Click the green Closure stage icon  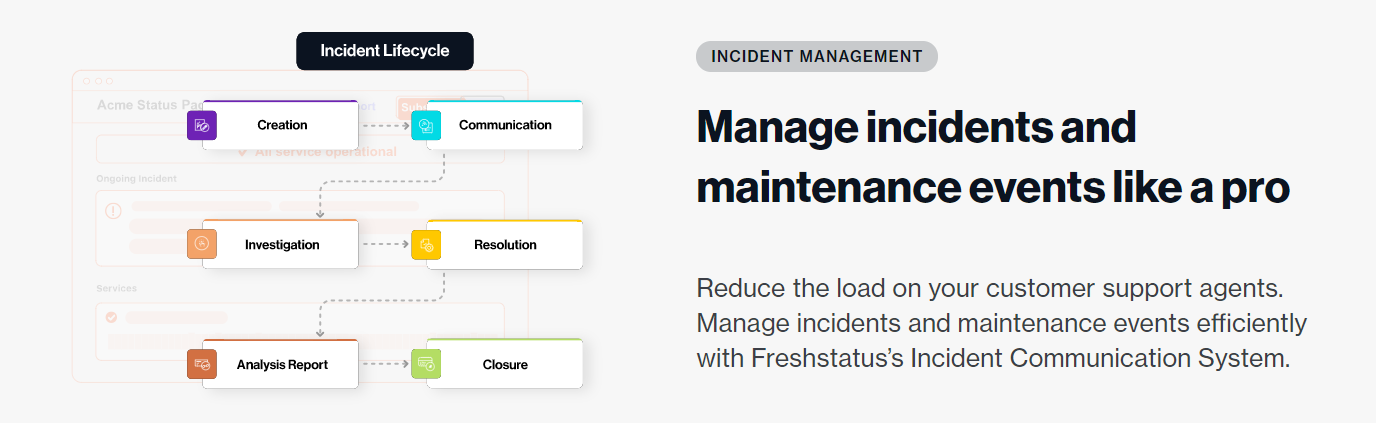coord(426,364)
